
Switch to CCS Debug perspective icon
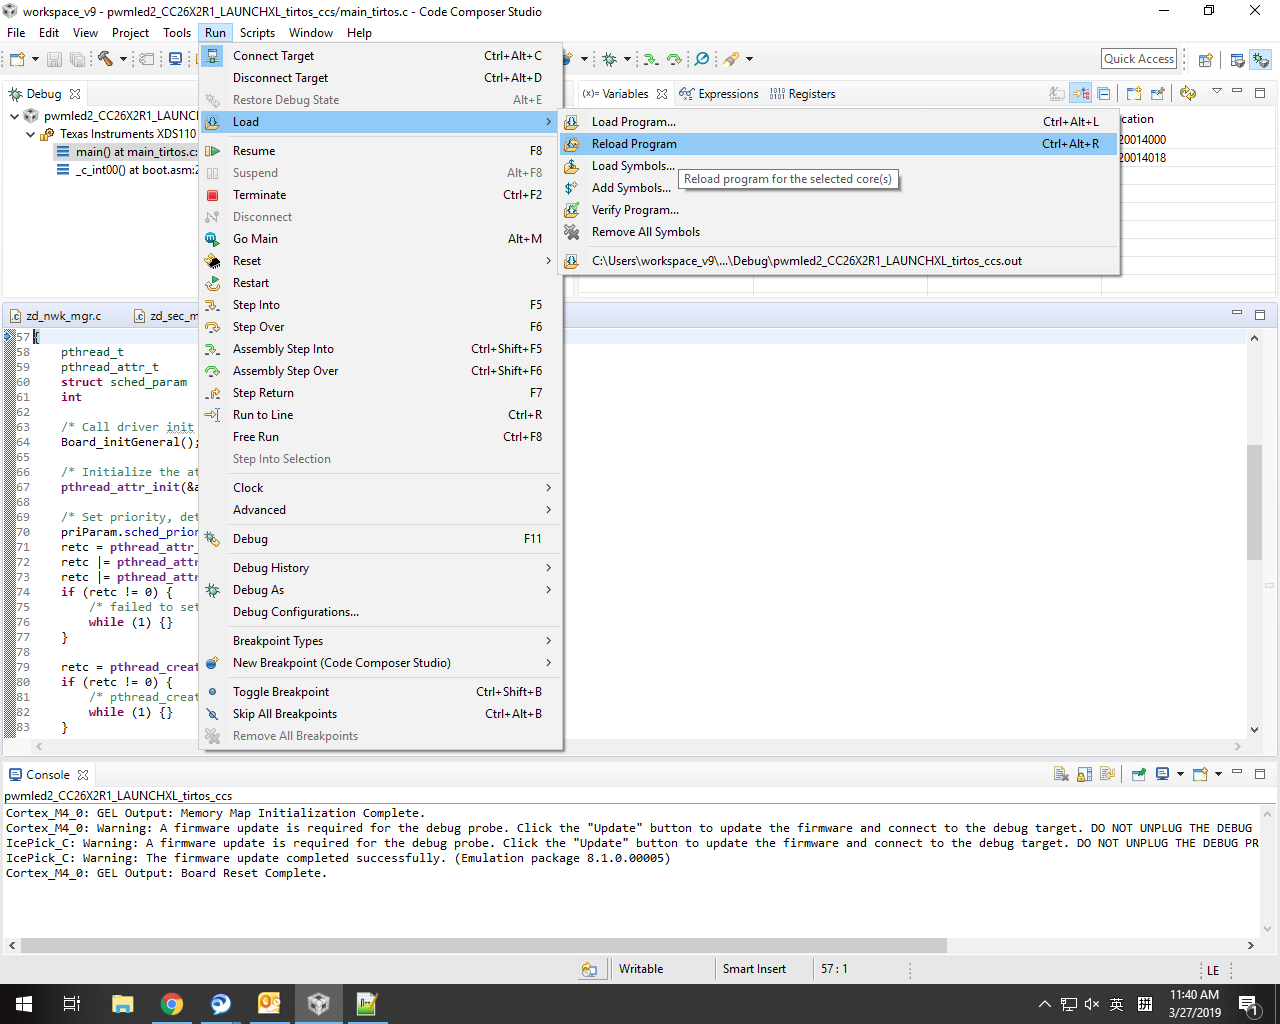tap(1260, 60)
